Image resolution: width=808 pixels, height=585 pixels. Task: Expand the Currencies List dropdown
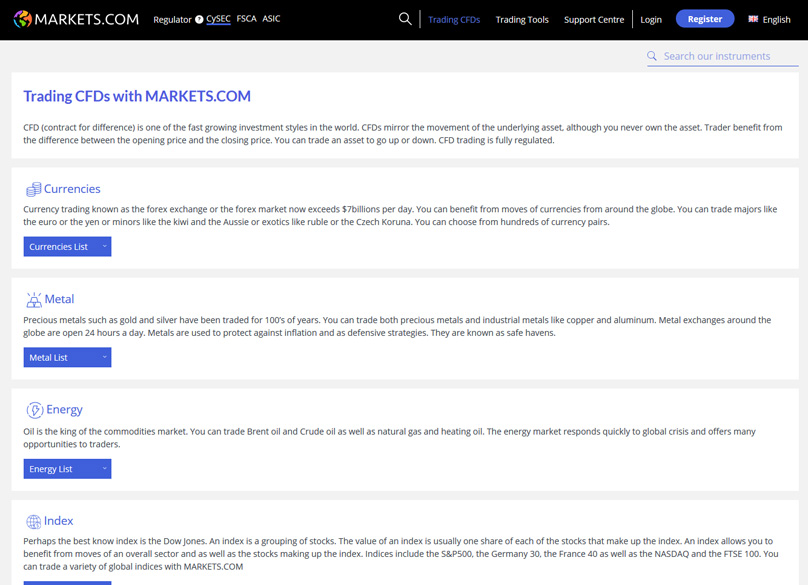tap(67, 247)
